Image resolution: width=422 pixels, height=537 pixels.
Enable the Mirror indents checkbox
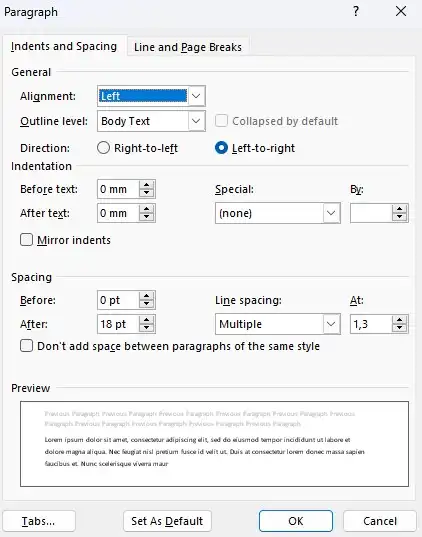(26, 240)
